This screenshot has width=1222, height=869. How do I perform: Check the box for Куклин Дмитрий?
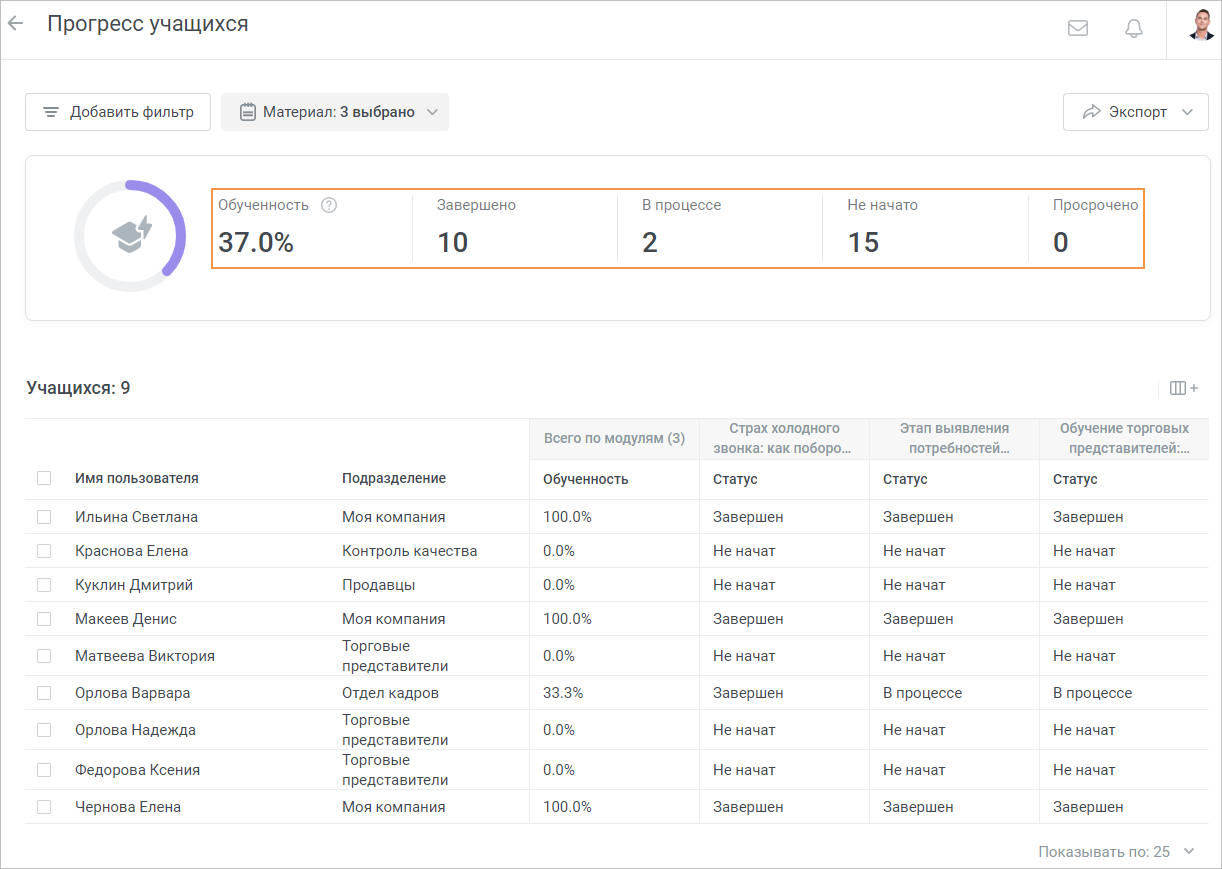point(44,585)
